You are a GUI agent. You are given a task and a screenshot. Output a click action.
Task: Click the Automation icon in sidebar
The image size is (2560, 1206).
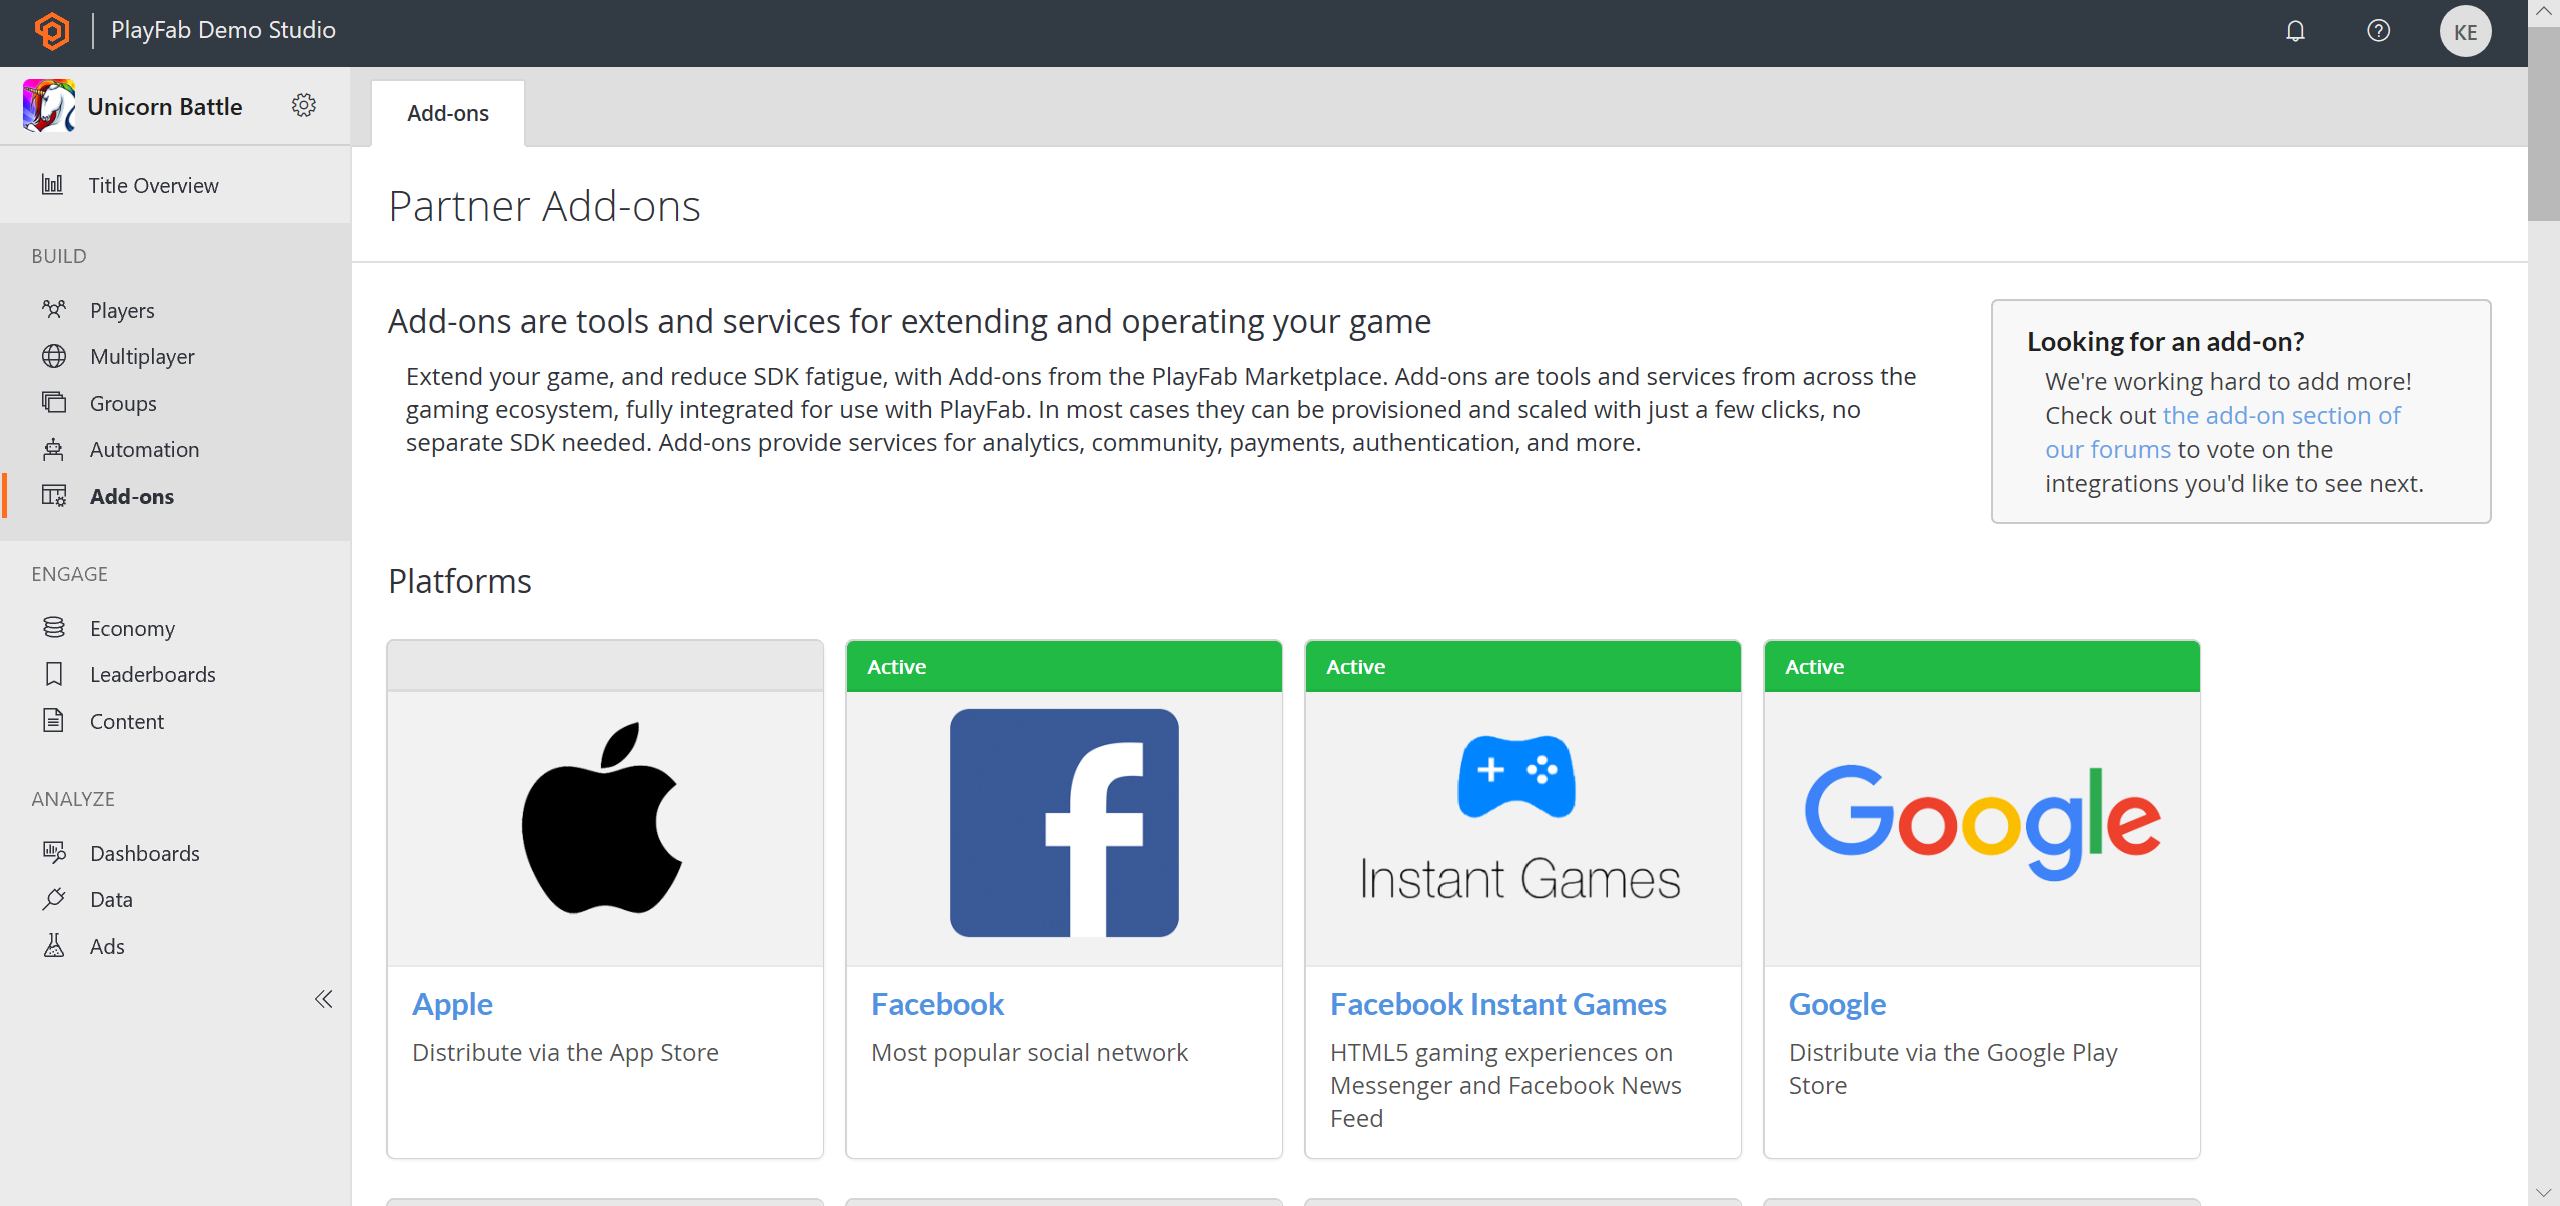point(54,449)
